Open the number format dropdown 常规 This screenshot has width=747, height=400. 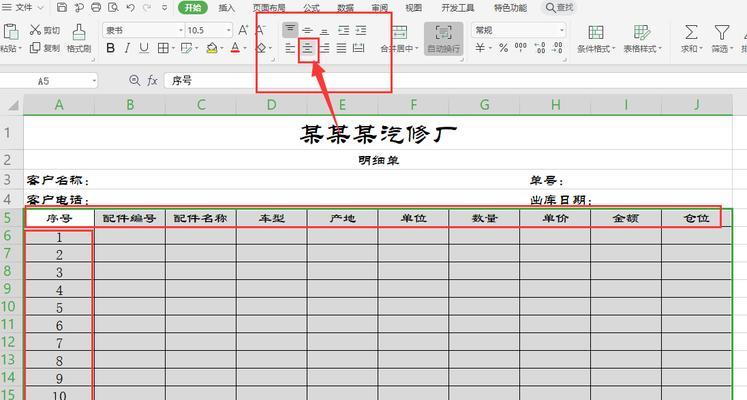[x=562, y=30]
